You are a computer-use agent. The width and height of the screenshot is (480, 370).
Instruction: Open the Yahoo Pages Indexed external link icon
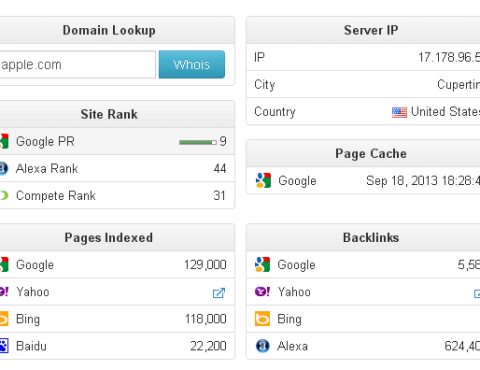click(x=219, y=293)
